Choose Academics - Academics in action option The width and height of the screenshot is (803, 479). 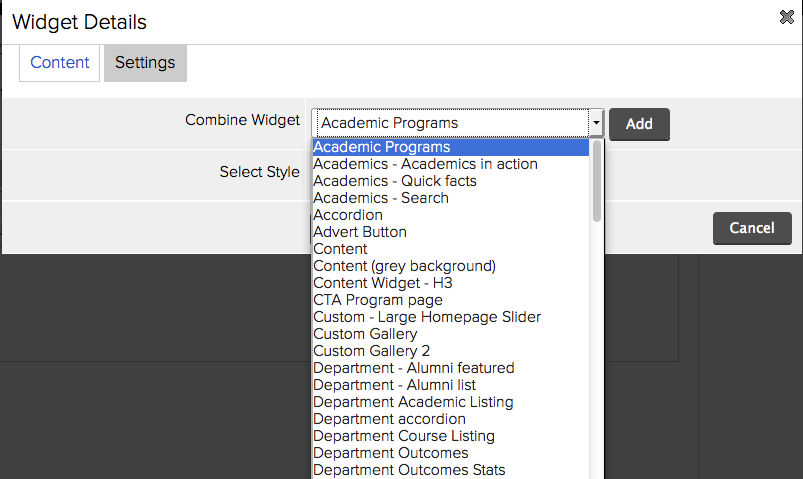pyautogui.click(x=451, y=164)
